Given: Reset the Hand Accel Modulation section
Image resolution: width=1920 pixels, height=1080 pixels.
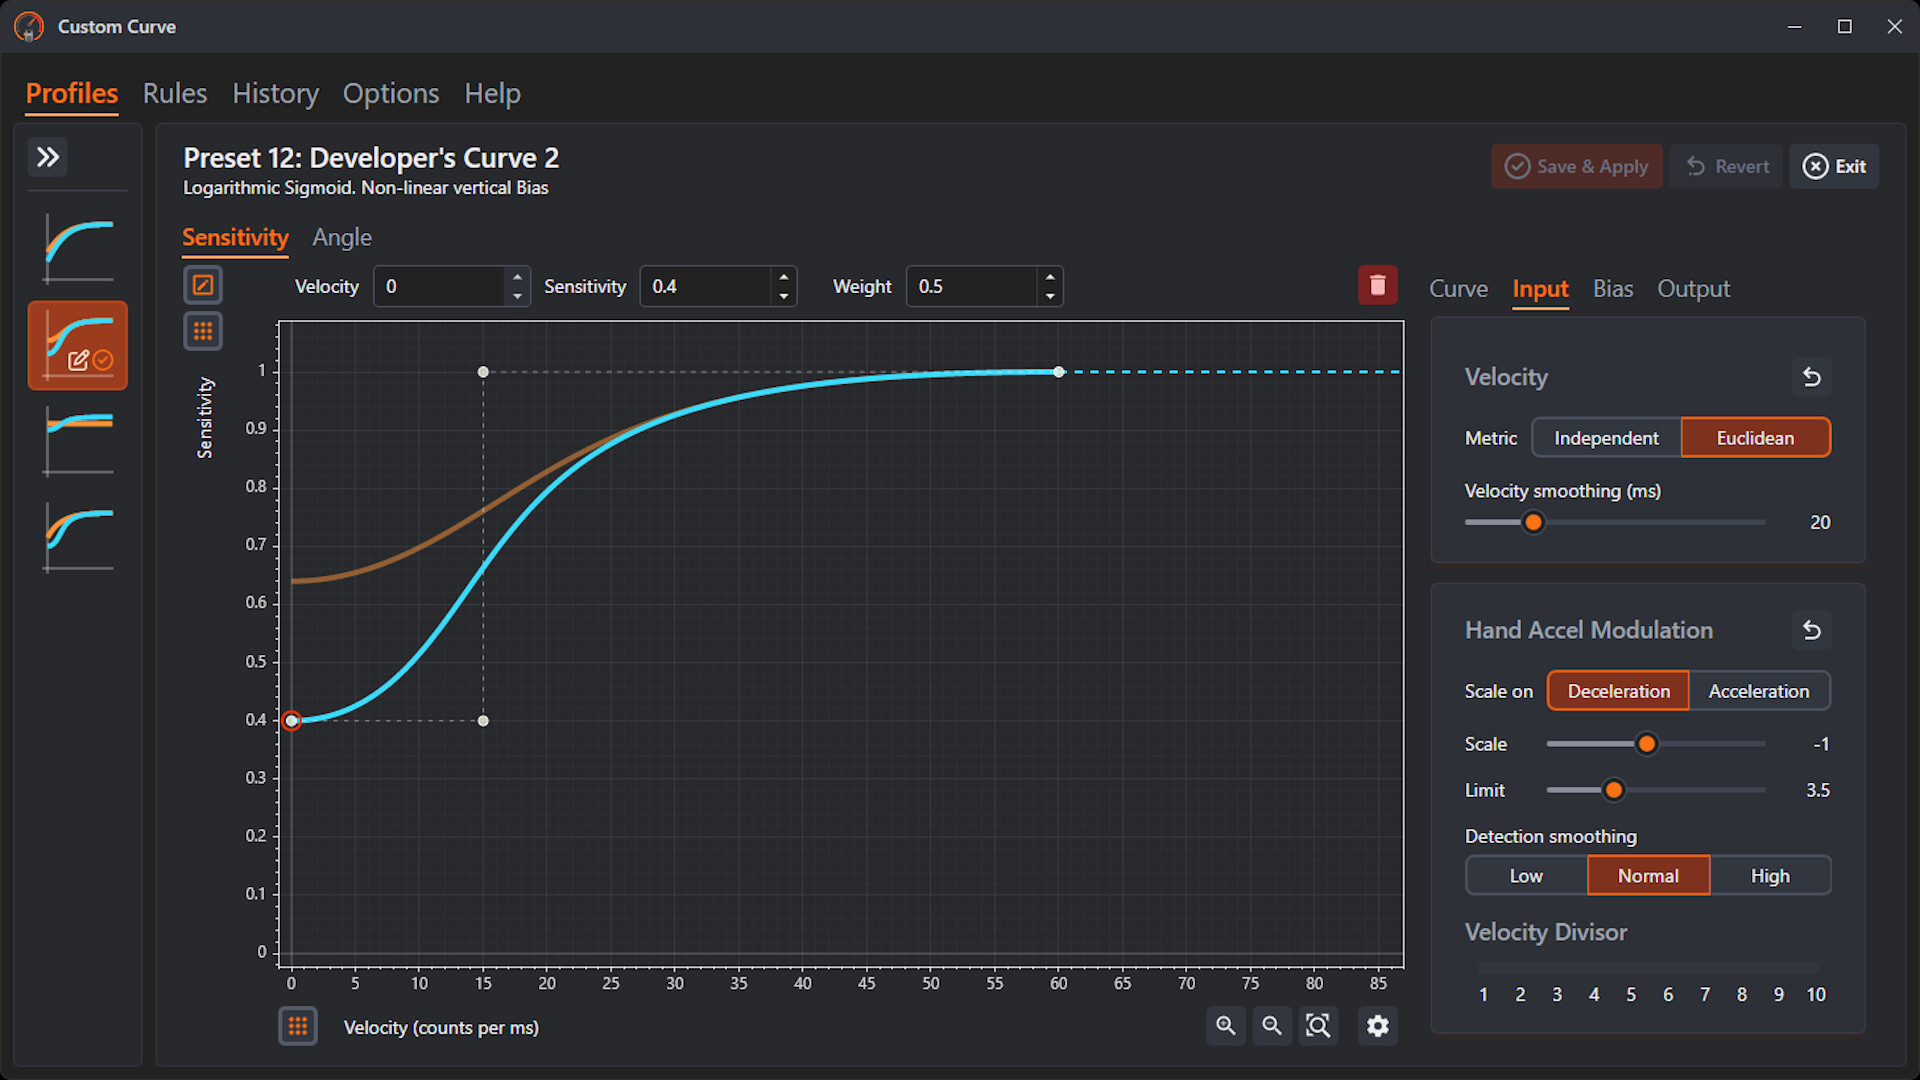Looking at the screenshot, I should (1811, 630).
